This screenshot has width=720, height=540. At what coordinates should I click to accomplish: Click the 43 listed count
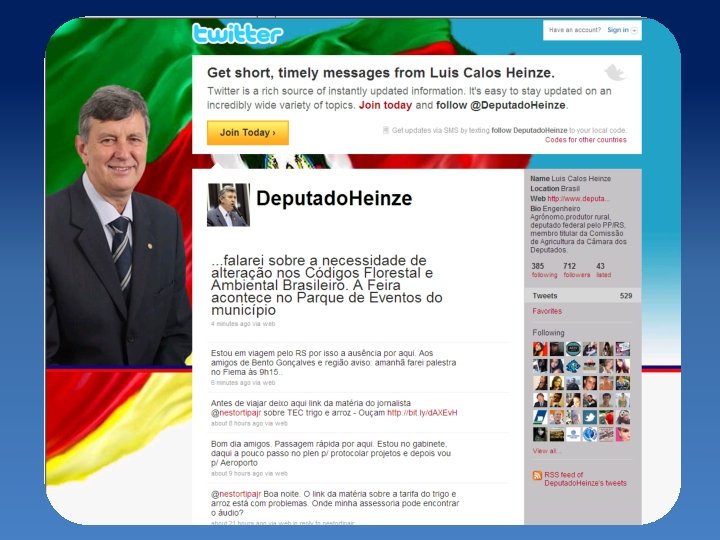tap(603, 270)
